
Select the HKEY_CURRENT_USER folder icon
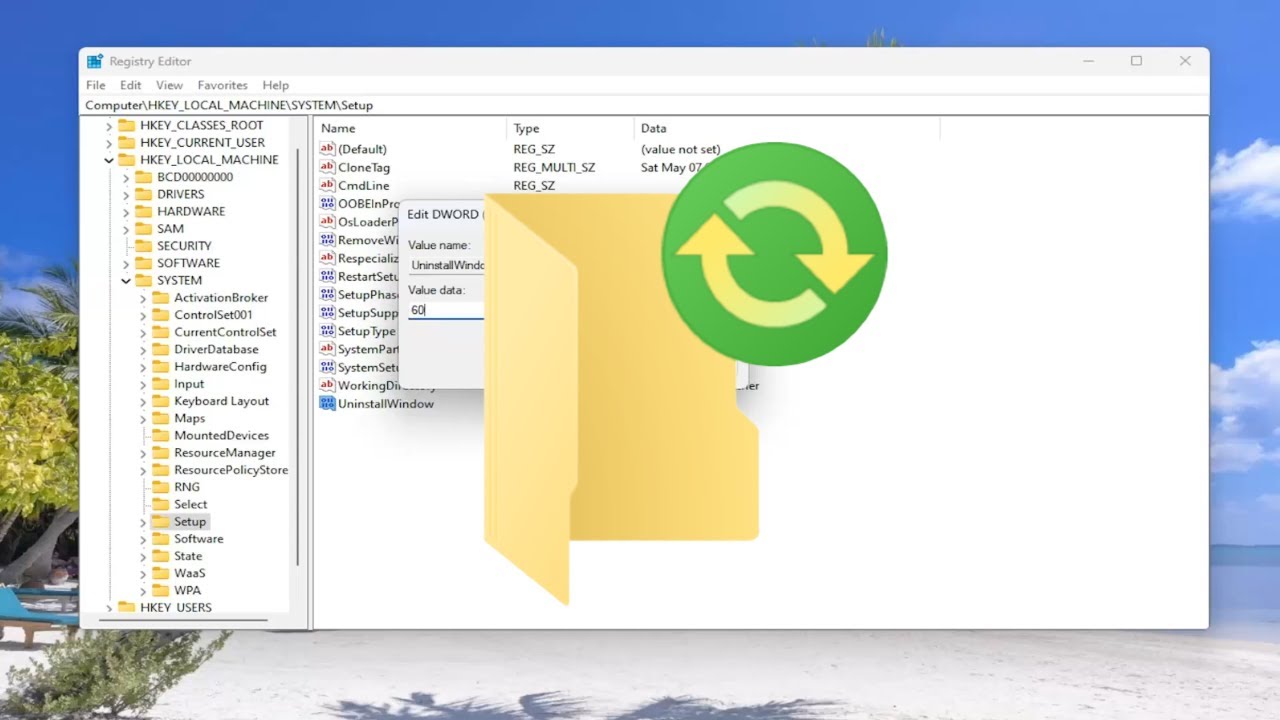[126, 142]
